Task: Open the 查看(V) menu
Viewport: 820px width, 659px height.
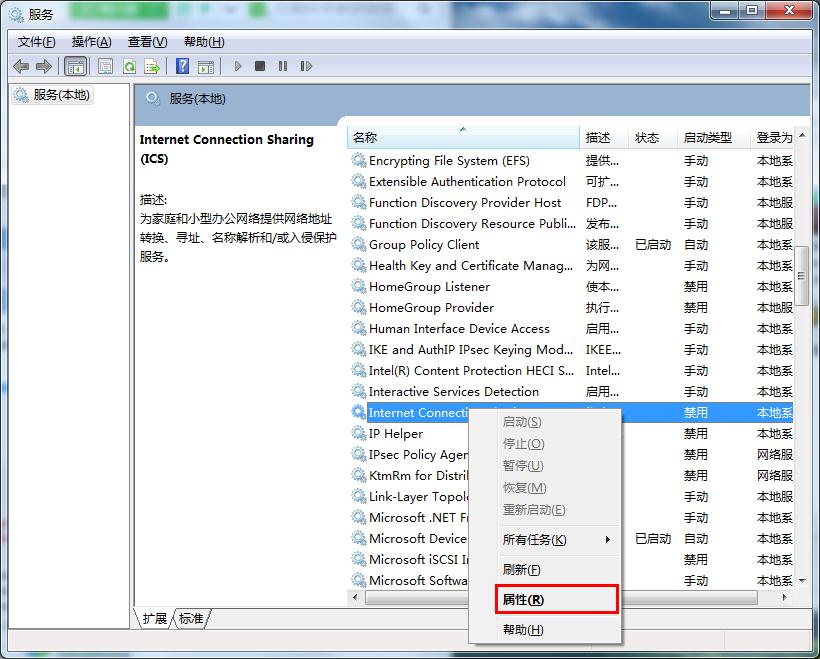Action: click(147, 42)
